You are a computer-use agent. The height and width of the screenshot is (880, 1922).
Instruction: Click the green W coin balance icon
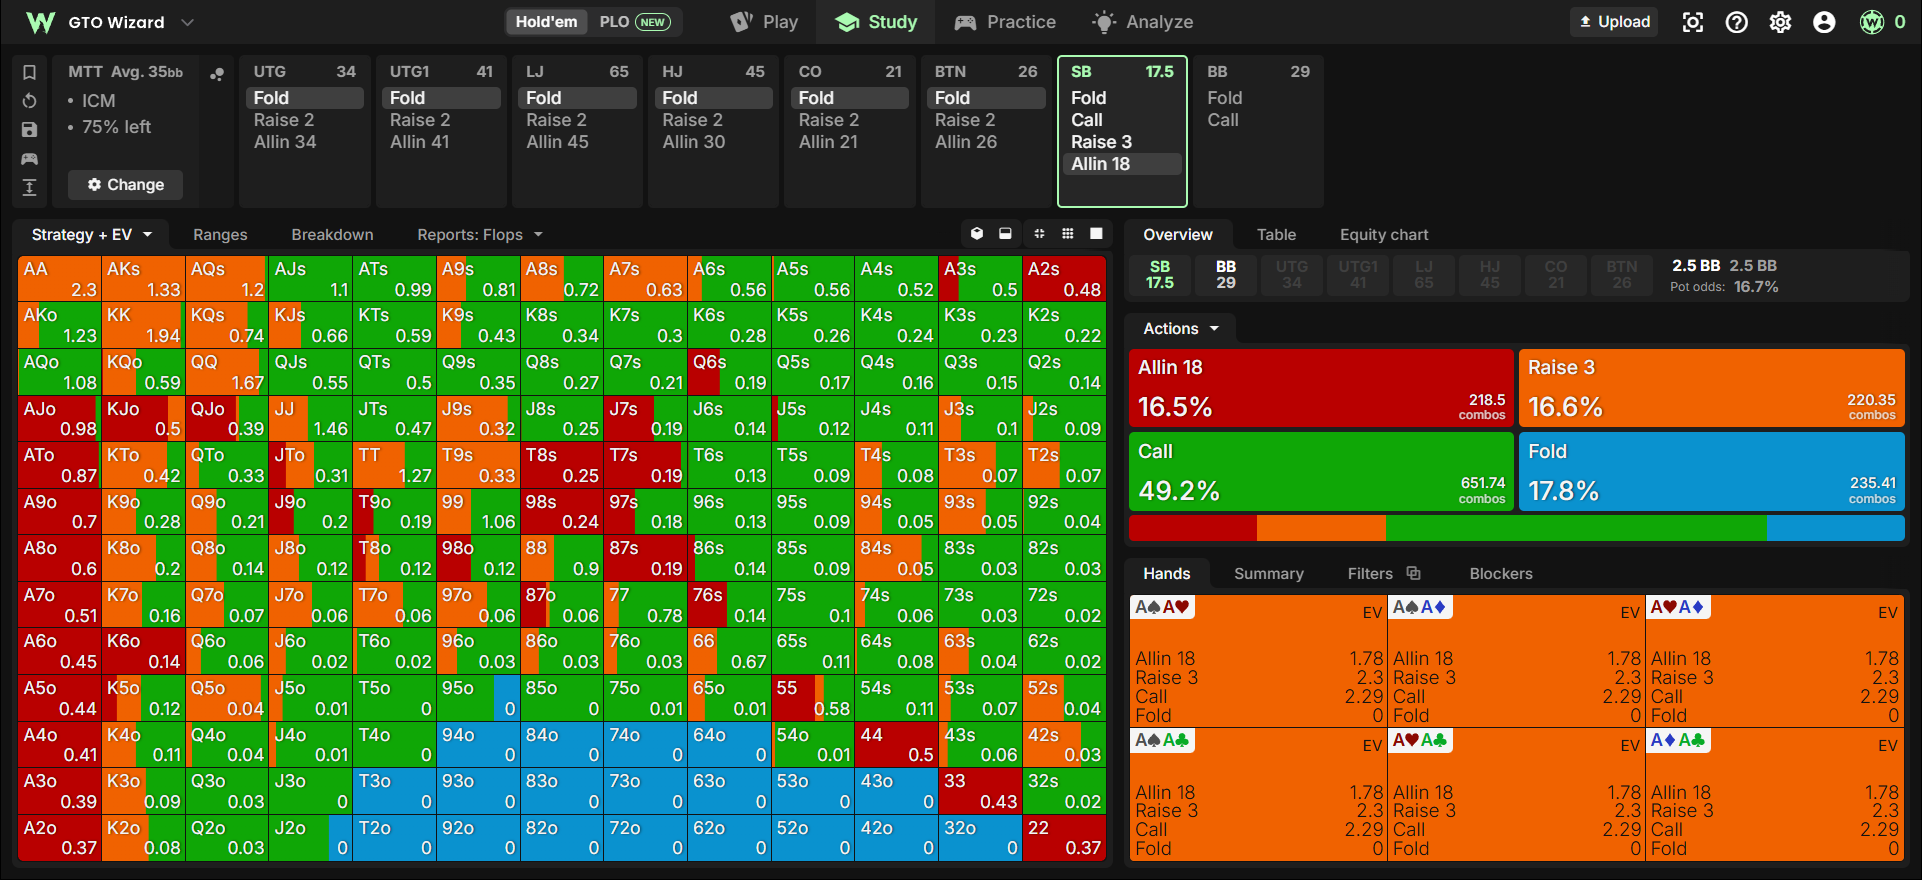[x=1872, y=22]
